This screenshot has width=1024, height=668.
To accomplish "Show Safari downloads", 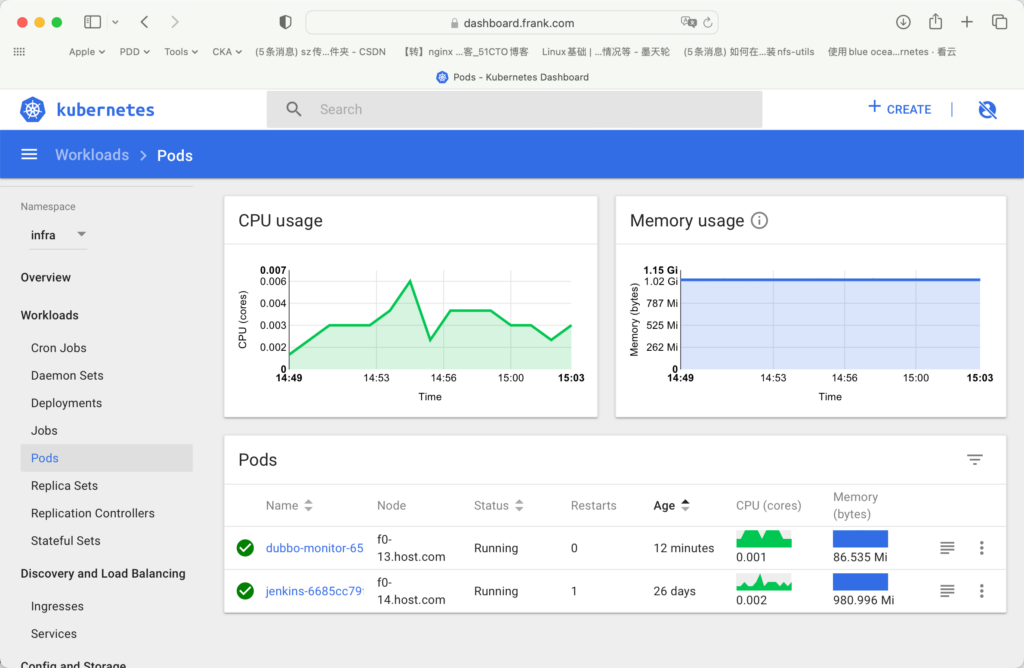I will [903, 22].
